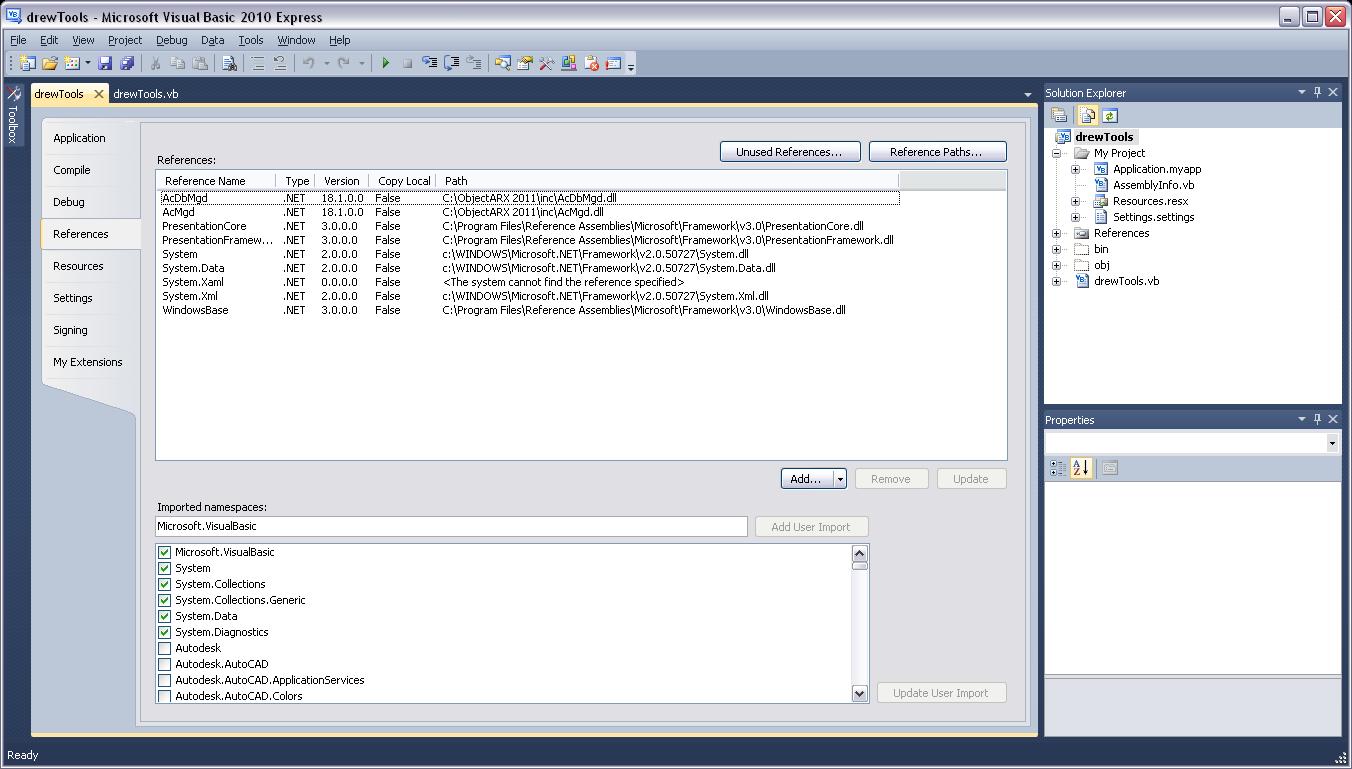1352x769 pixels.
Task: Click the Uncomment Lines toolbar icon
Action: click(x=280, y=63)
